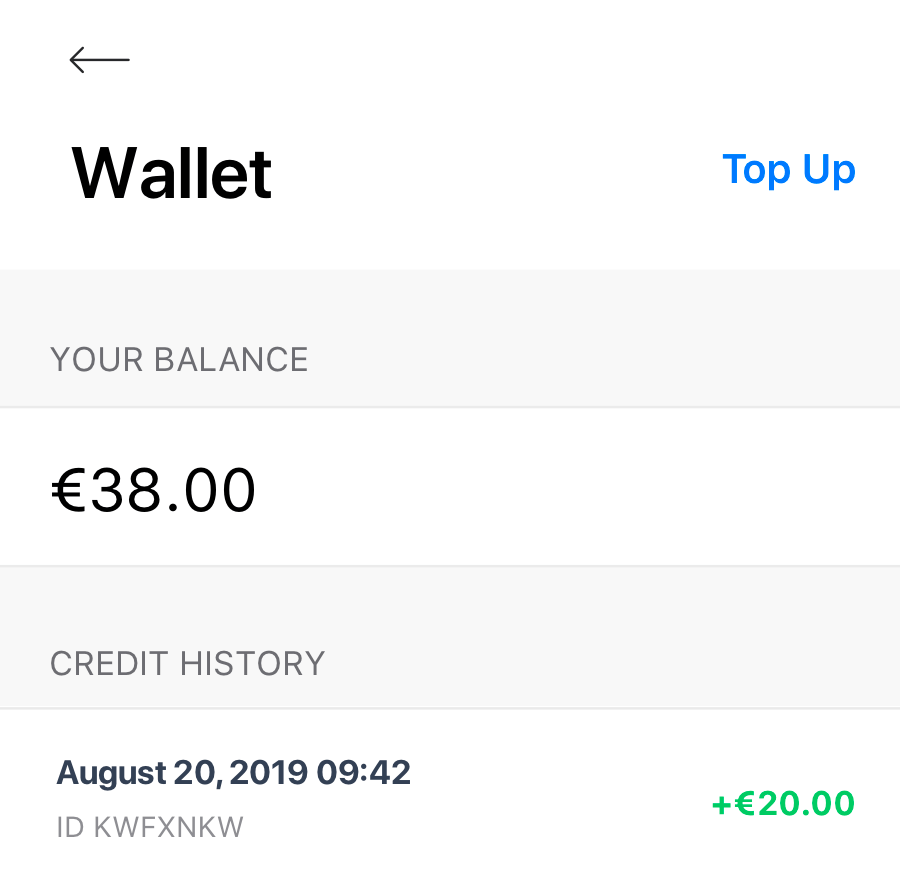This screenshot has height=884, width=900.
Task: View details of the €20.00 top-up
Action: [x=783, y=803]
